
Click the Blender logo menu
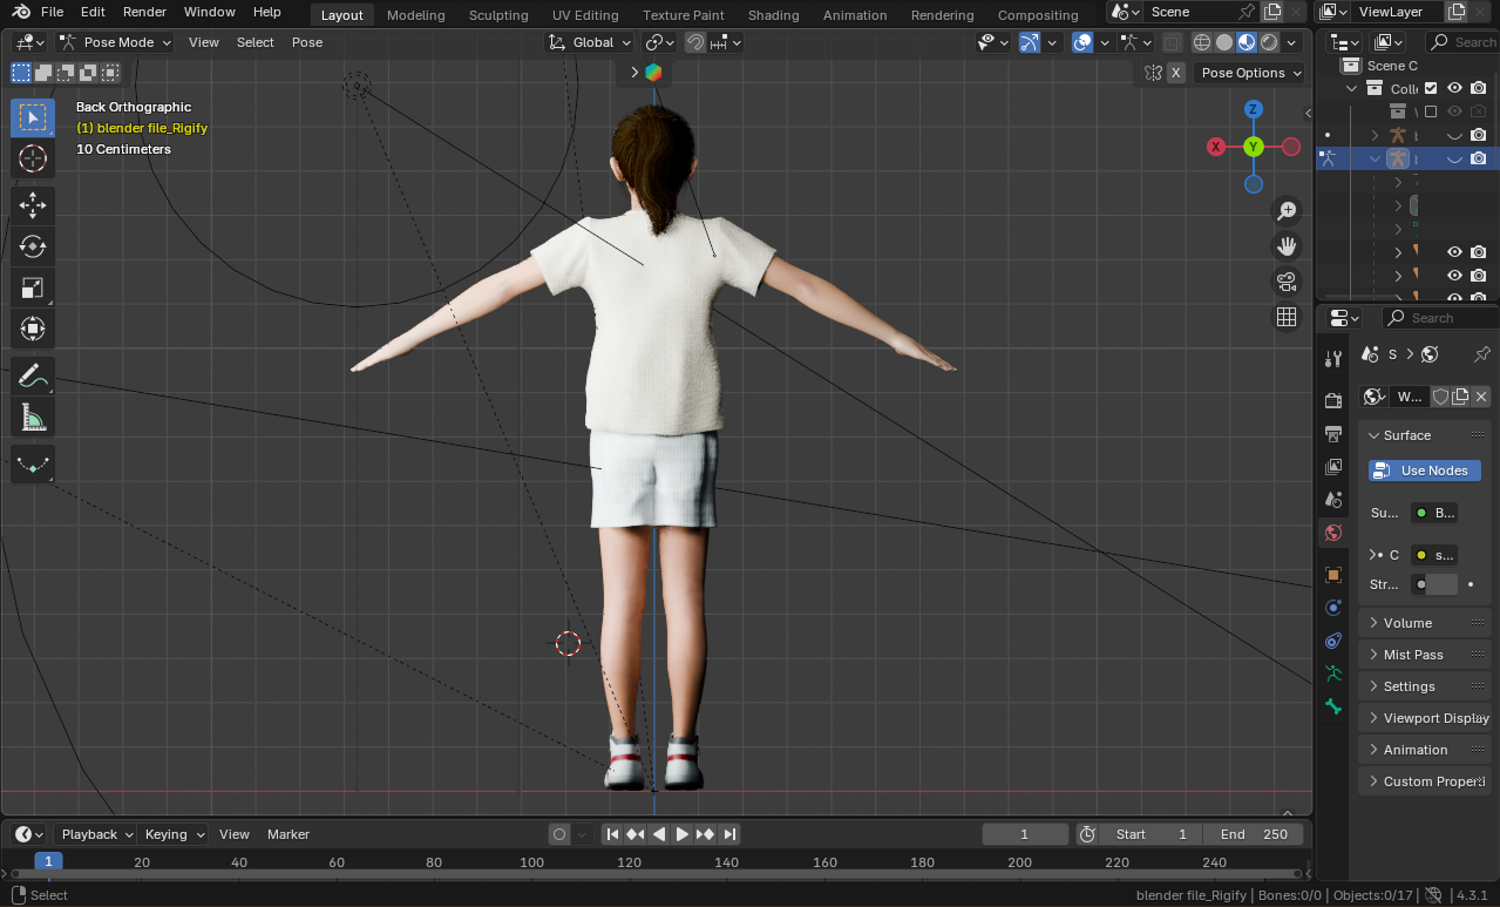pyautogui.click(x=21, y=12)
